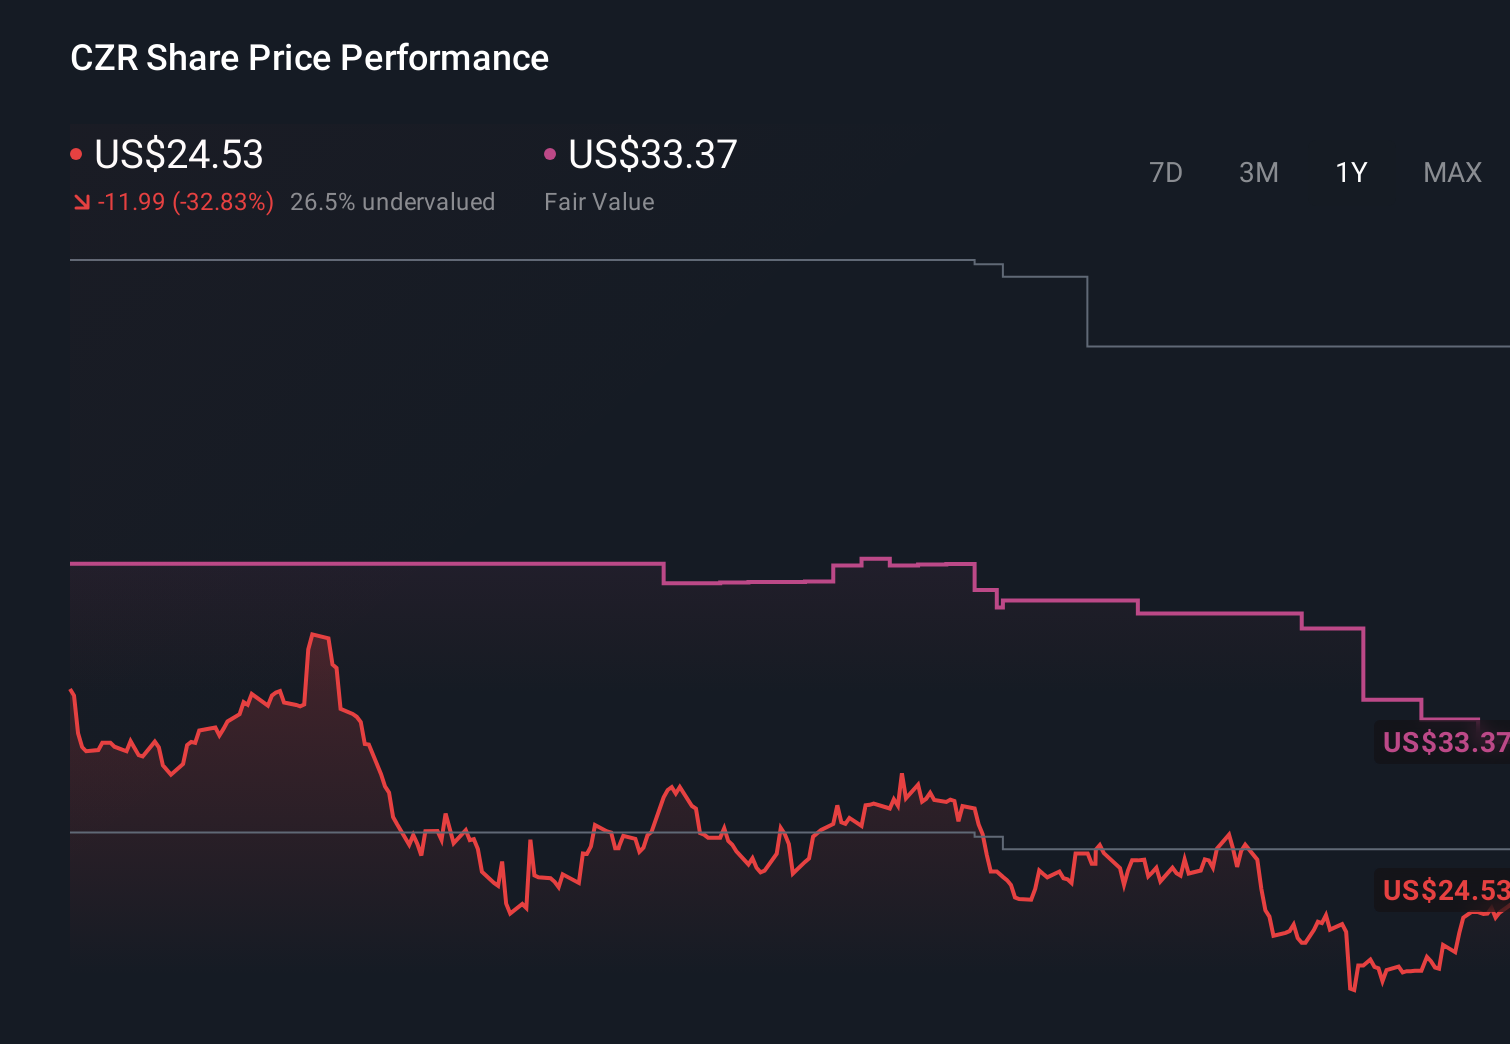Toggle off the 1Y time range selection

[x=1350, y=172]
